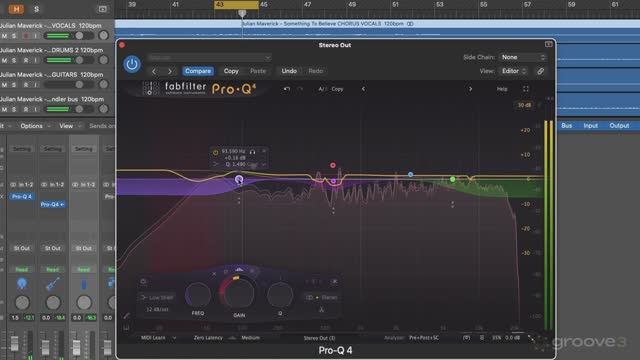
Task: Adjust the Q knob
Action: click(280, 295)
